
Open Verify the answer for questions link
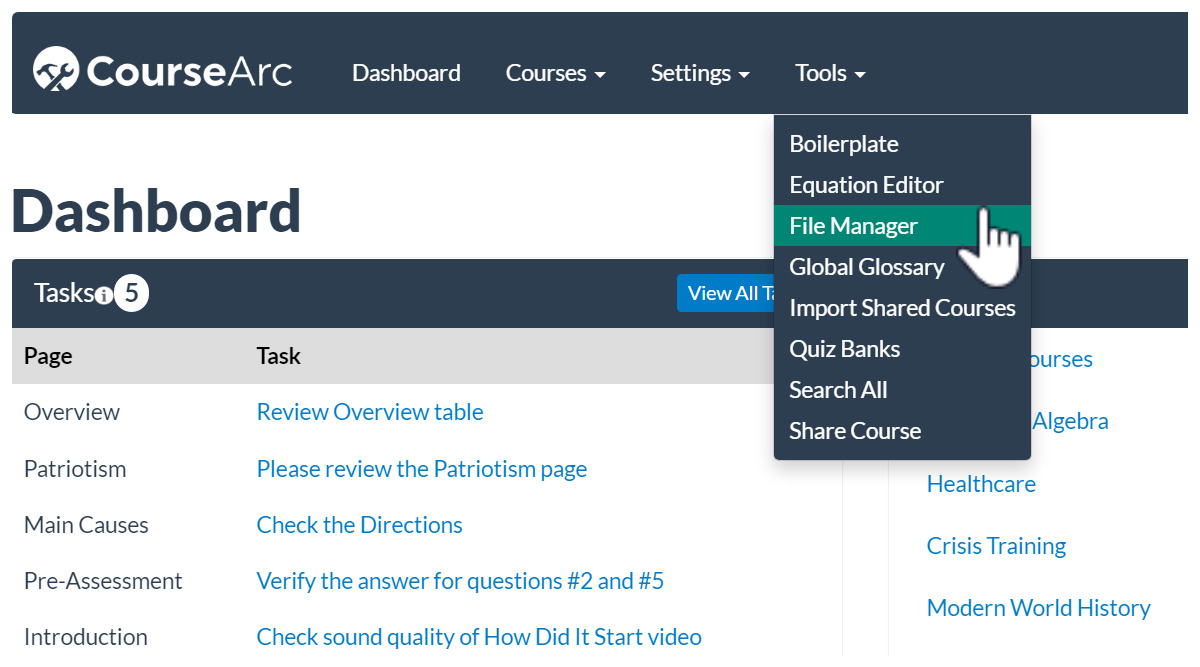tap(461, 581)
